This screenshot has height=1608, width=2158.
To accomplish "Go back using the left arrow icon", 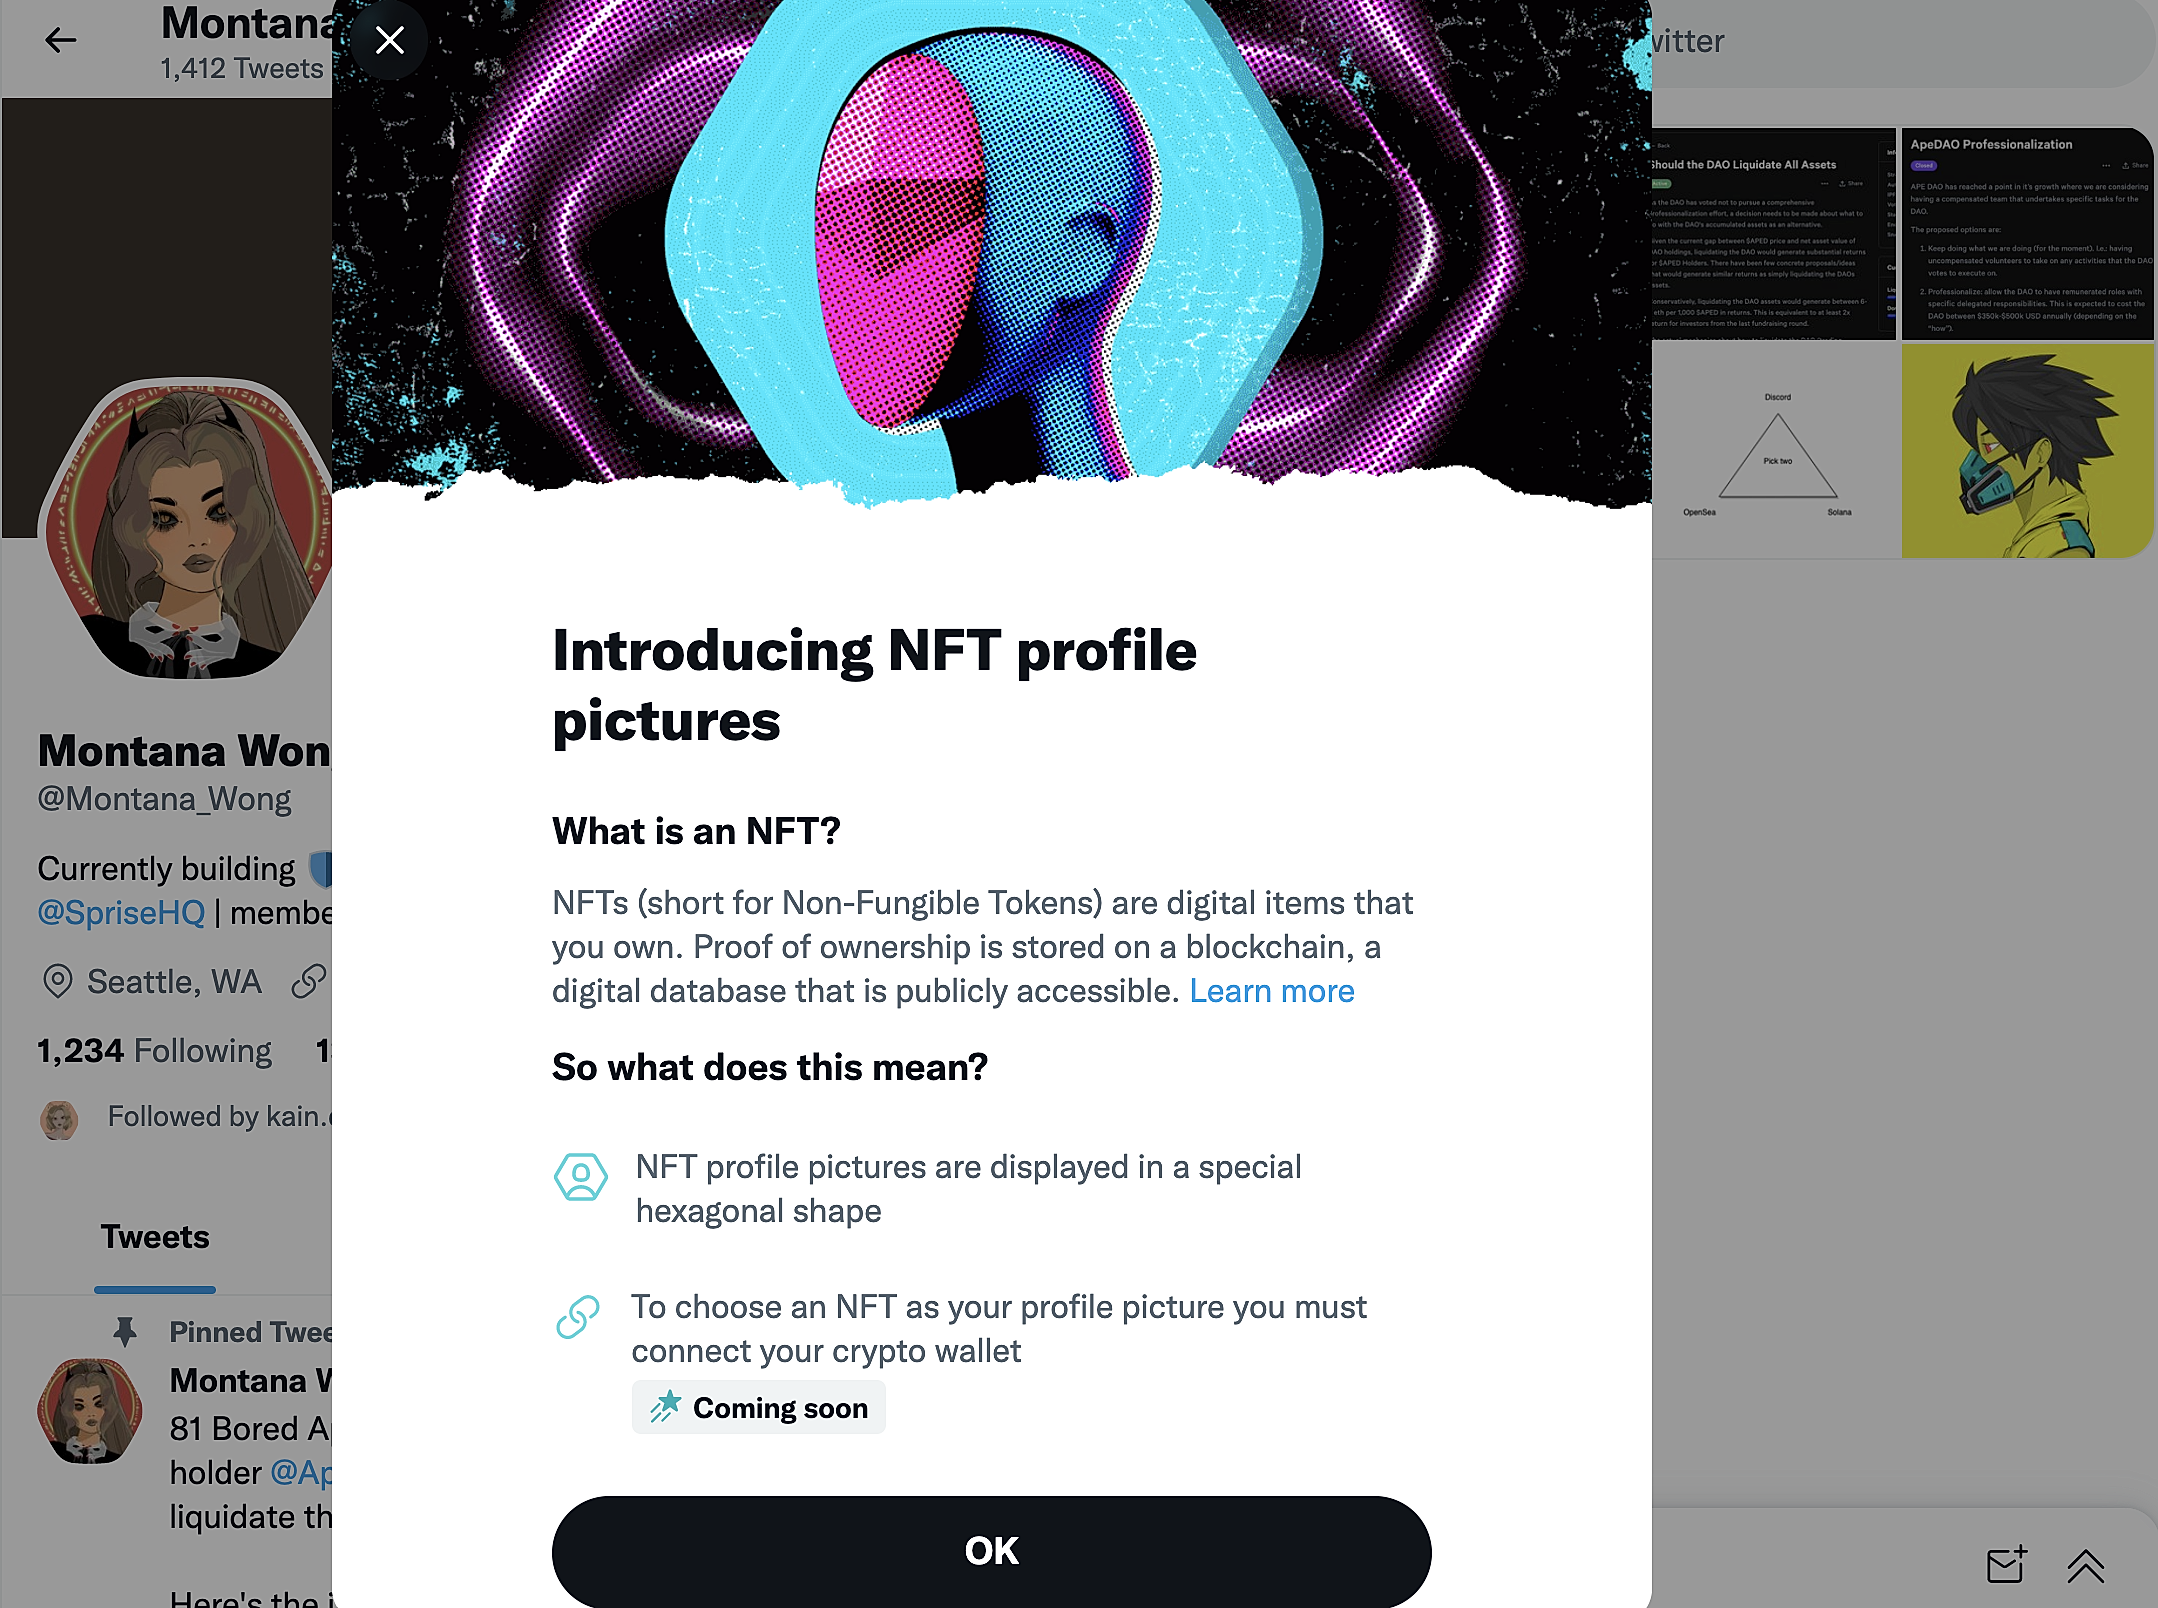I will [x=61, y=40].
